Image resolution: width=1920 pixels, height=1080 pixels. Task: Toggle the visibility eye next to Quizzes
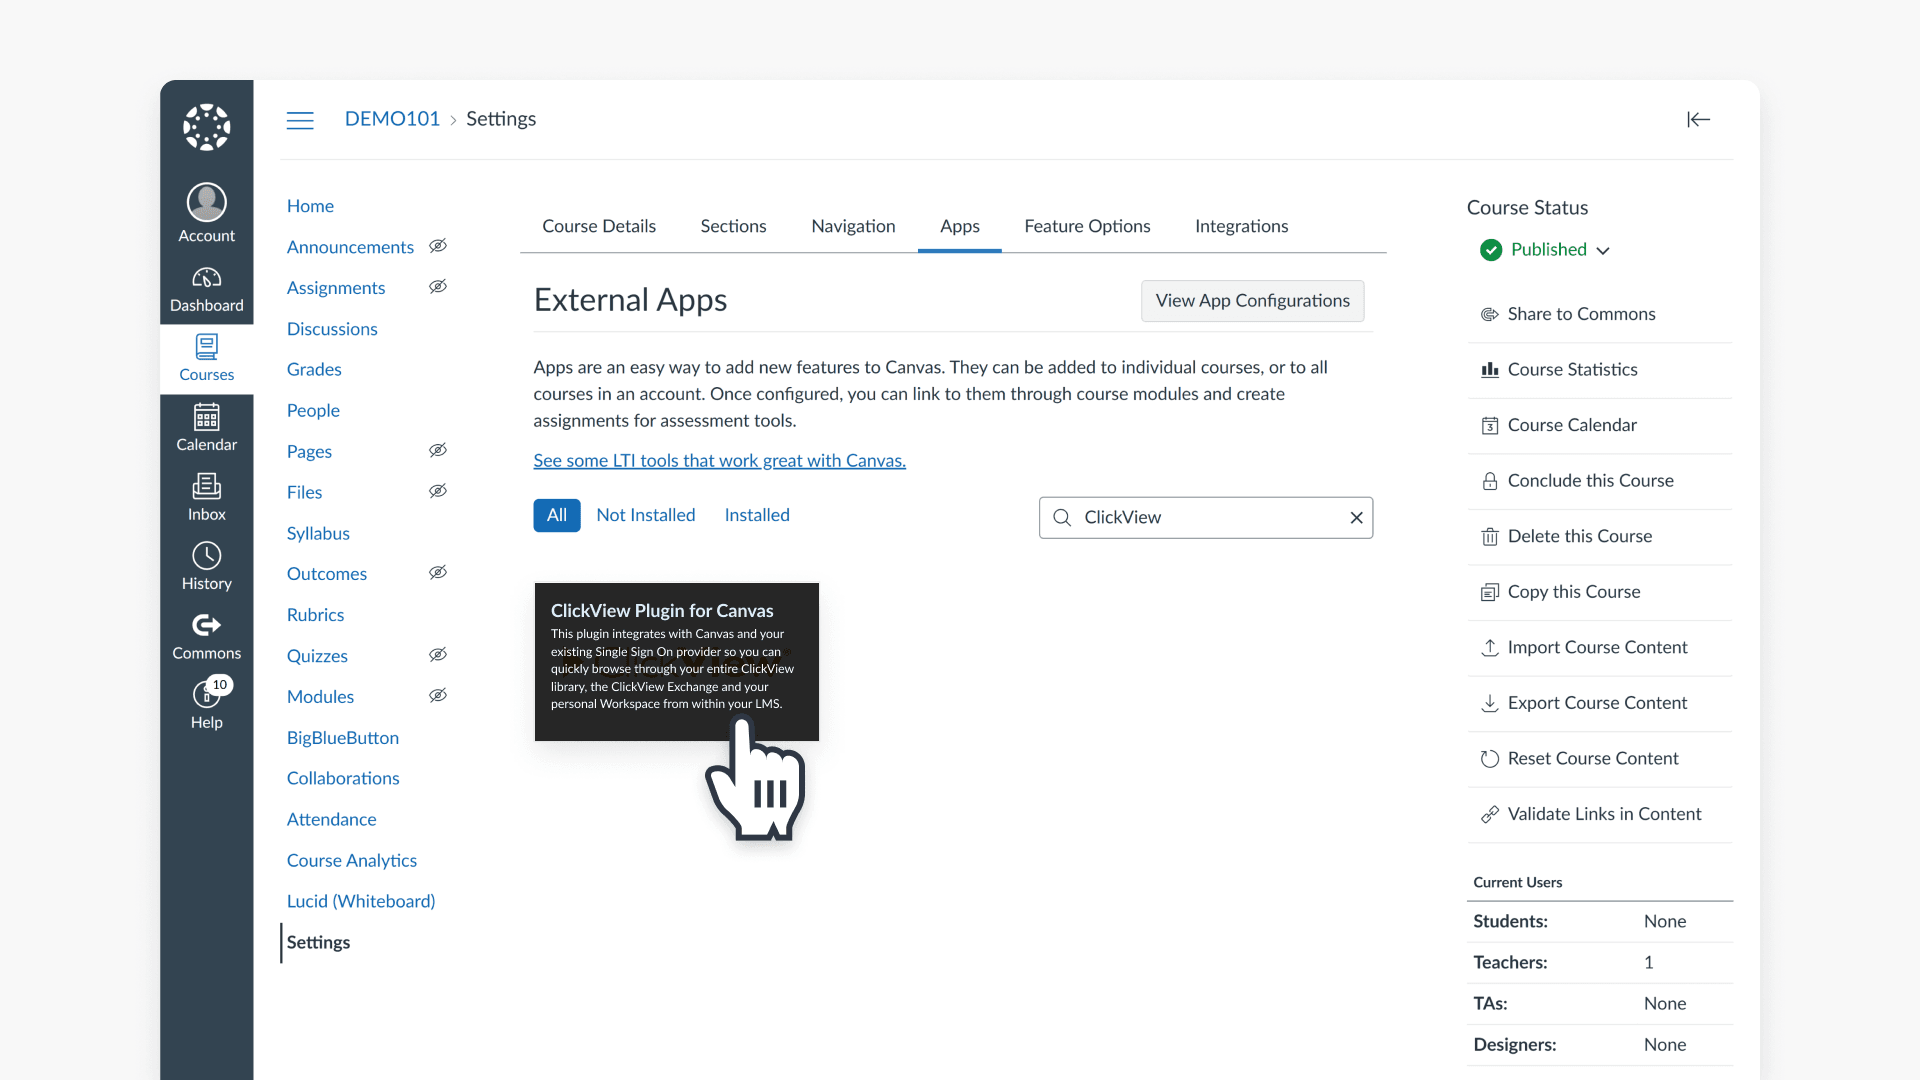[x=437, y=655]
